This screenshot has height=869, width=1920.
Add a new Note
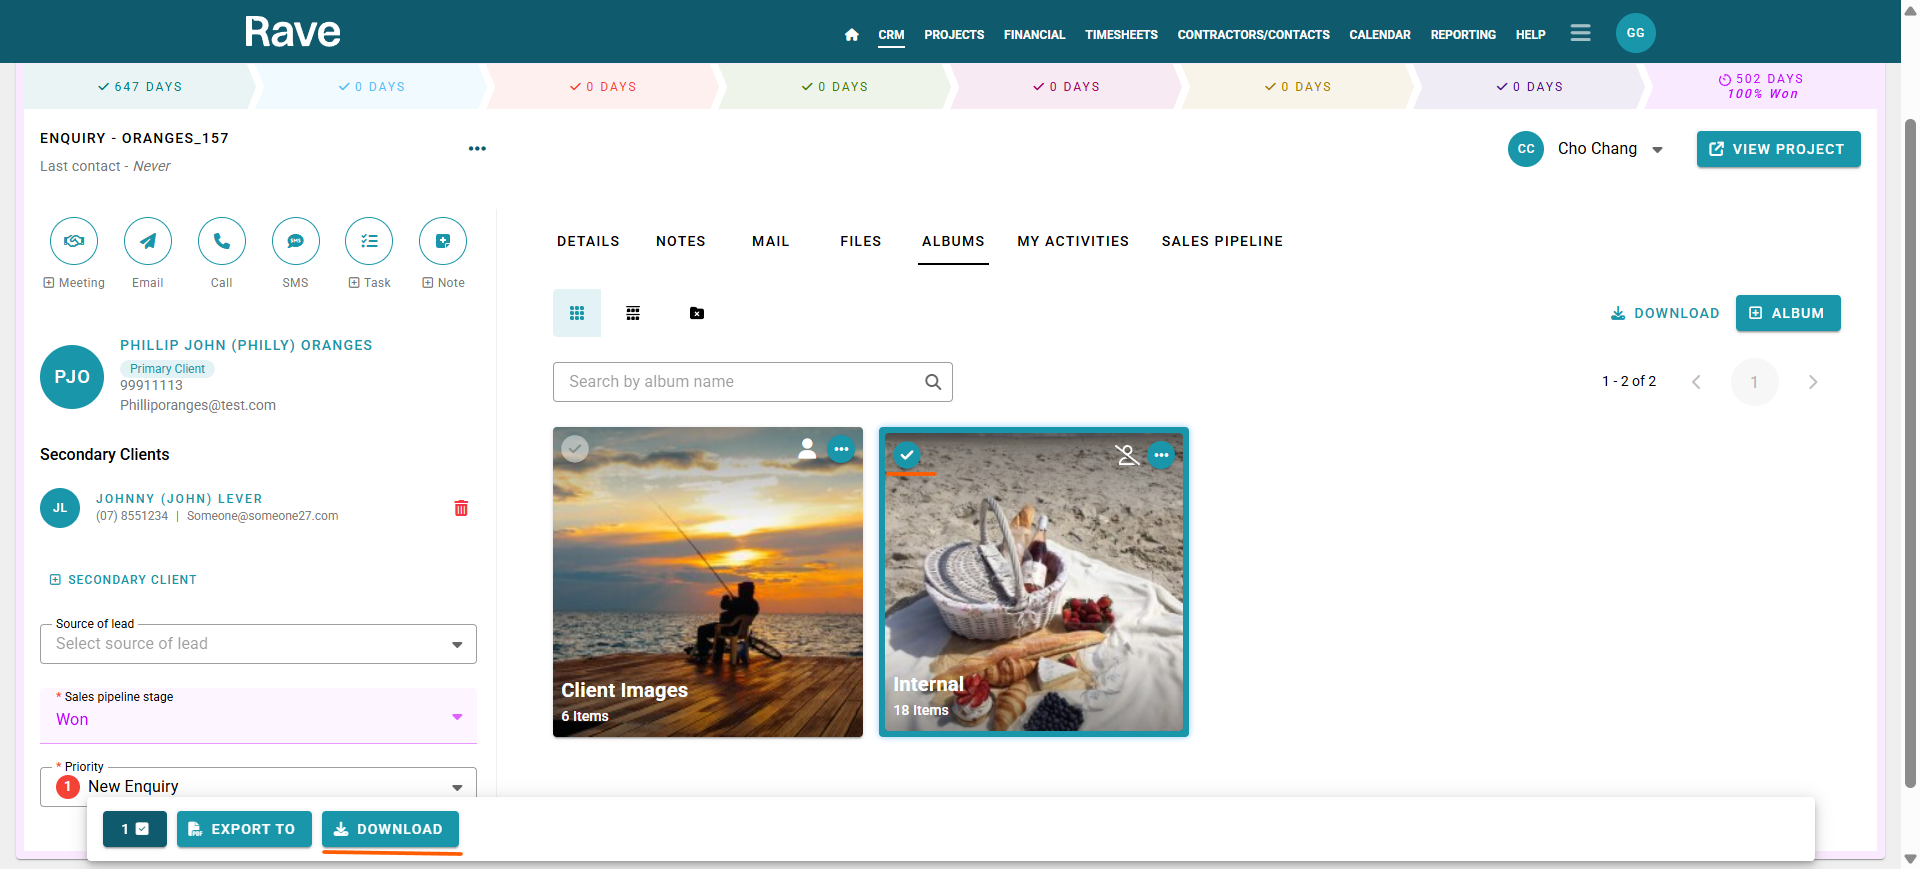(x=443, y=241)
